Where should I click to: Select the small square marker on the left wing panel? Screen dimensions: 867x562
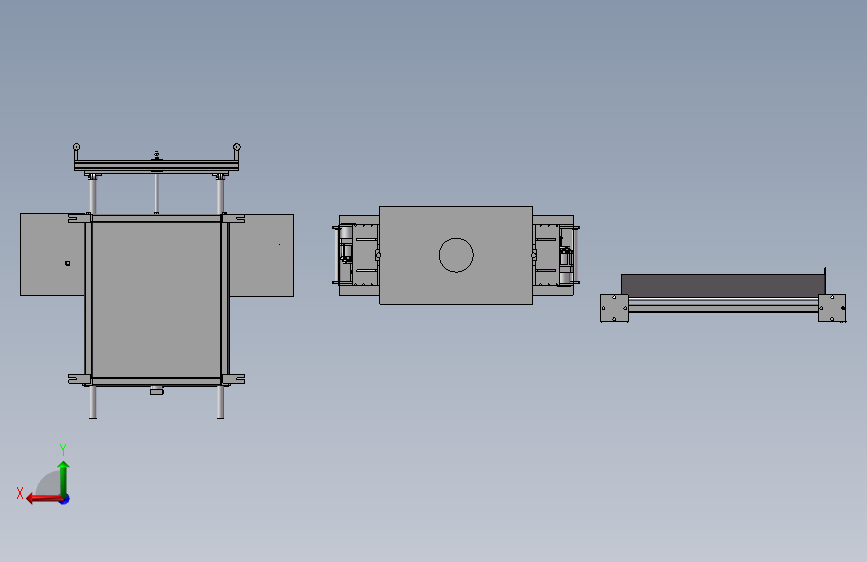pyautogui.click(x=67, y=263)
